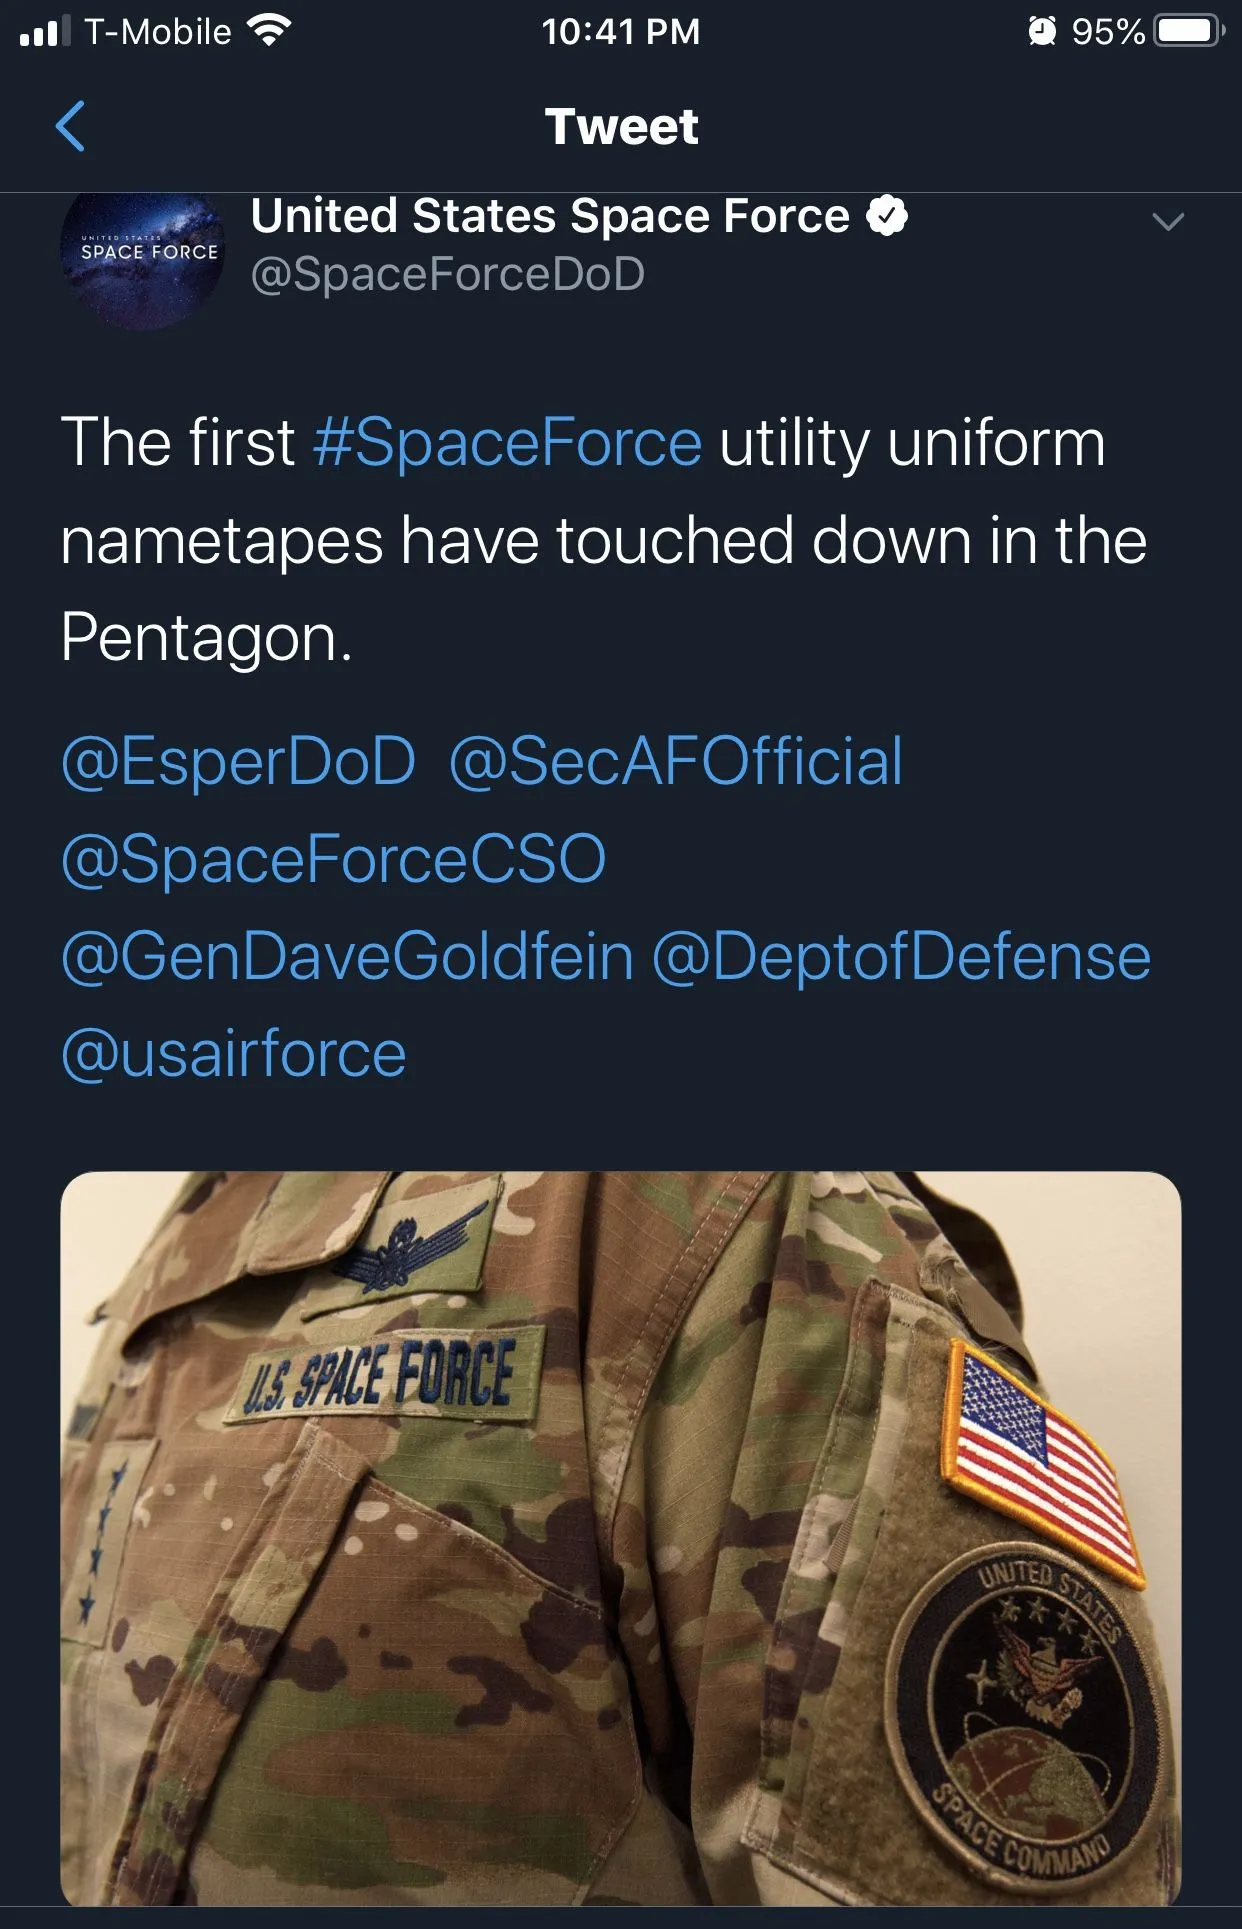Tap the back arrow icon
The width and height of the screenshot is (1242, 1929).
coord(70,127)
